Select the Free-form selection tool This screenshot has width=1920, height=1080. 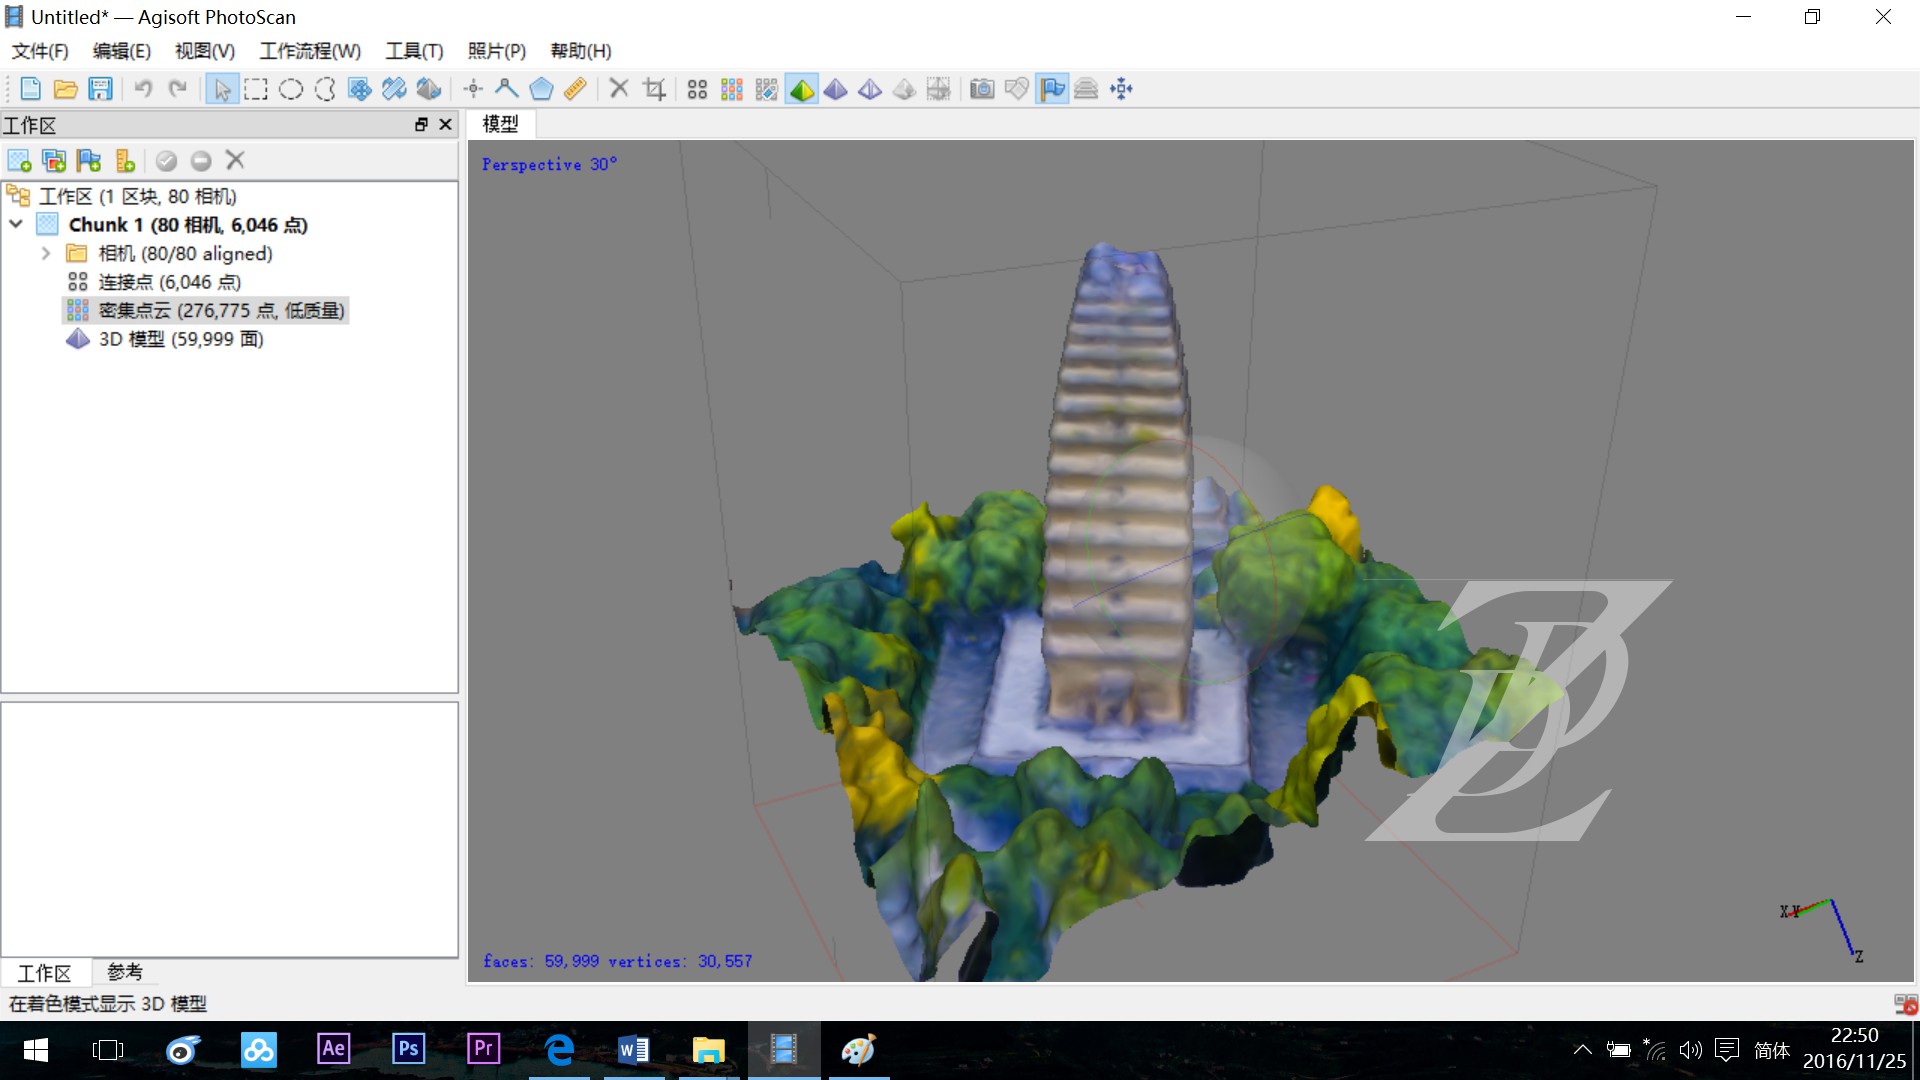coord(325,89)
